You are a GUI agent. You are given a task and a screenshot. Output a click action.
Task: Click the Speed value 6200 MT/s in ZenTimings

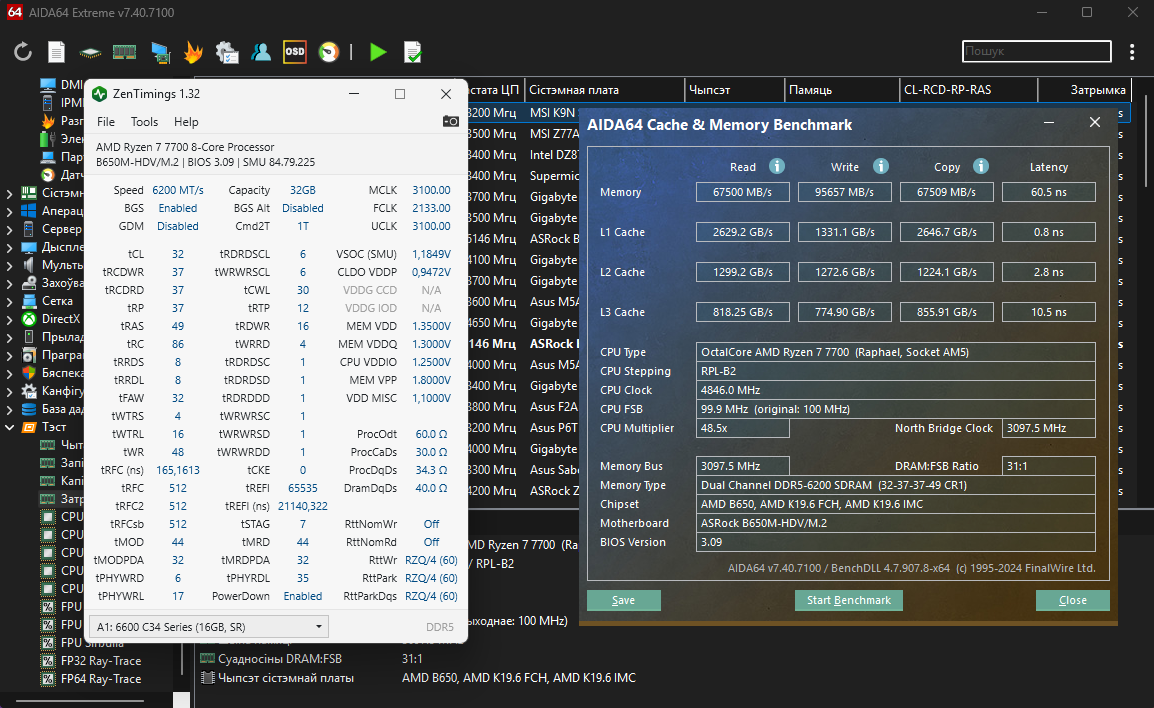177,190
